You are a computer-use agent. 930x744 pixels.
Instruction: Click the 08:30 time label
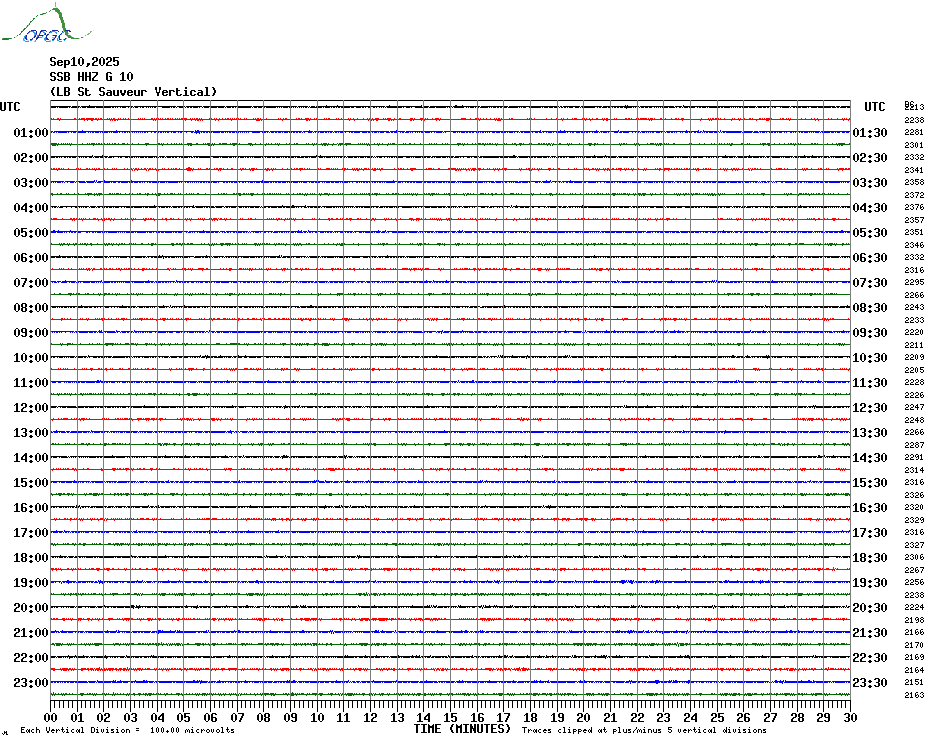pyautogui.click(x=870, y=308)
